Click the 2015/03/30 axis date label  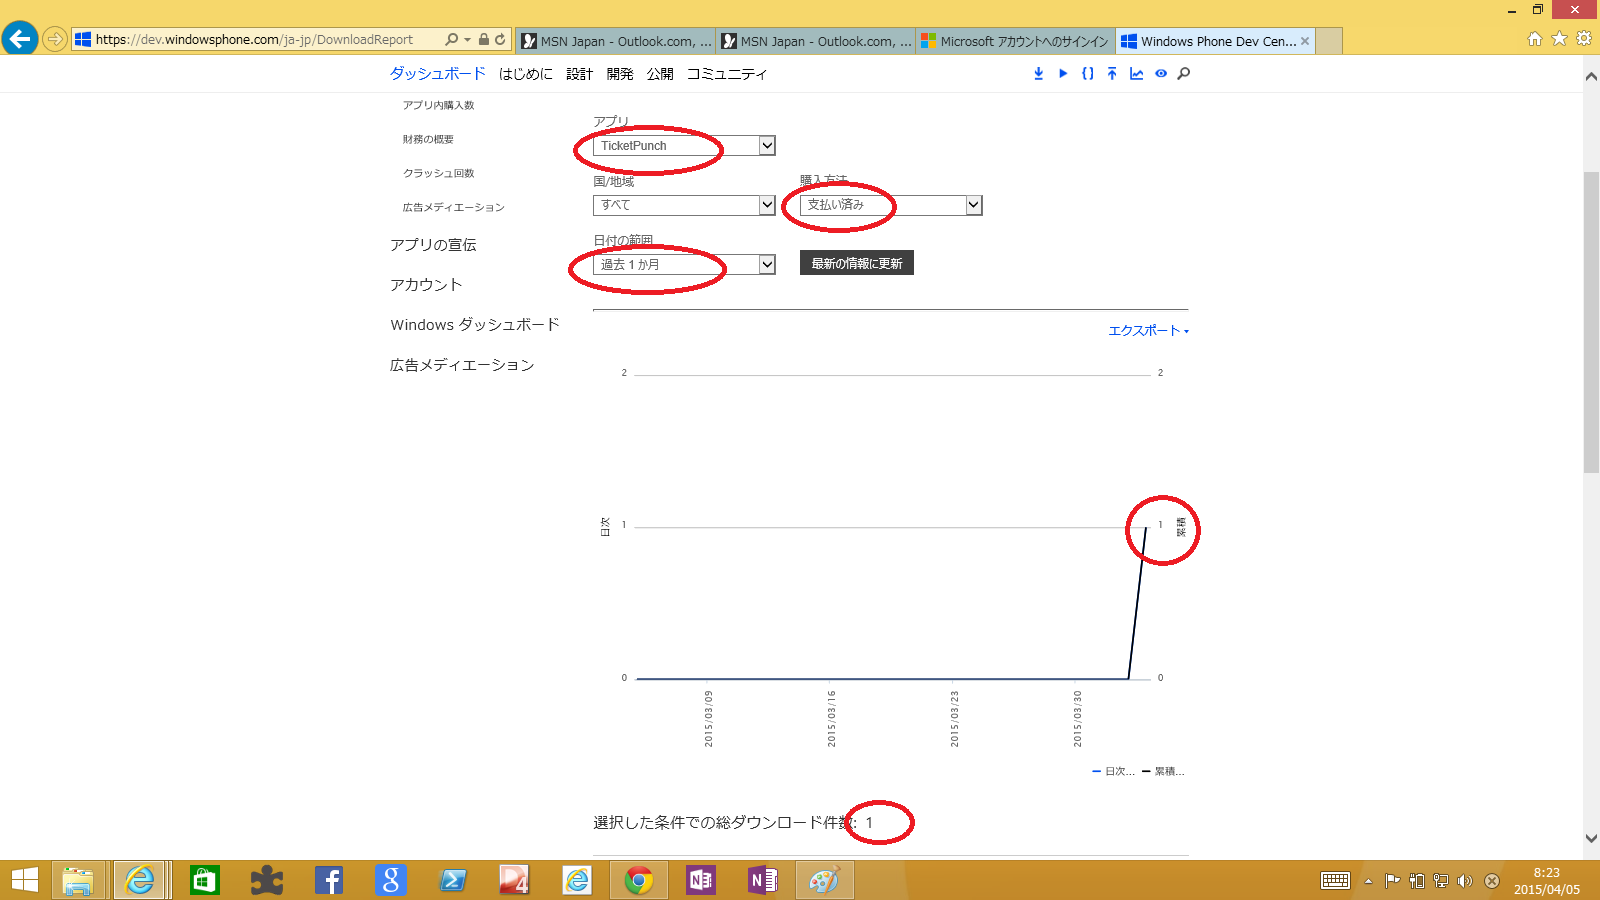(x=1077, y=718)
